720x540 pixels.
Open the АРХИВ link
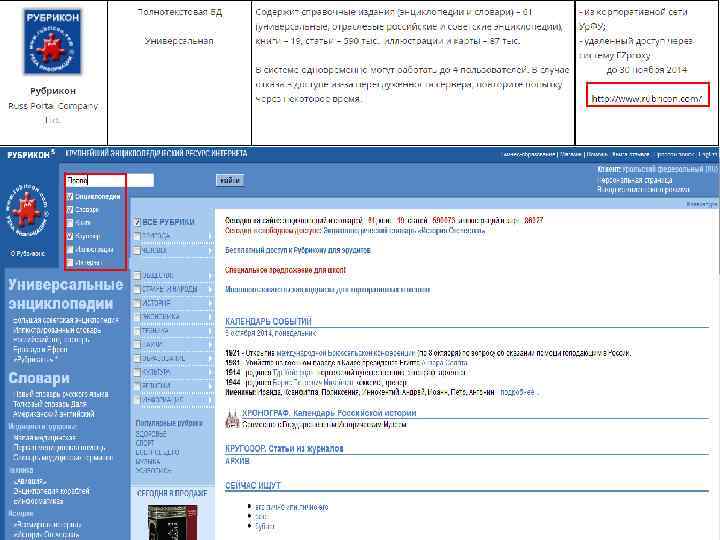(237, 461)
